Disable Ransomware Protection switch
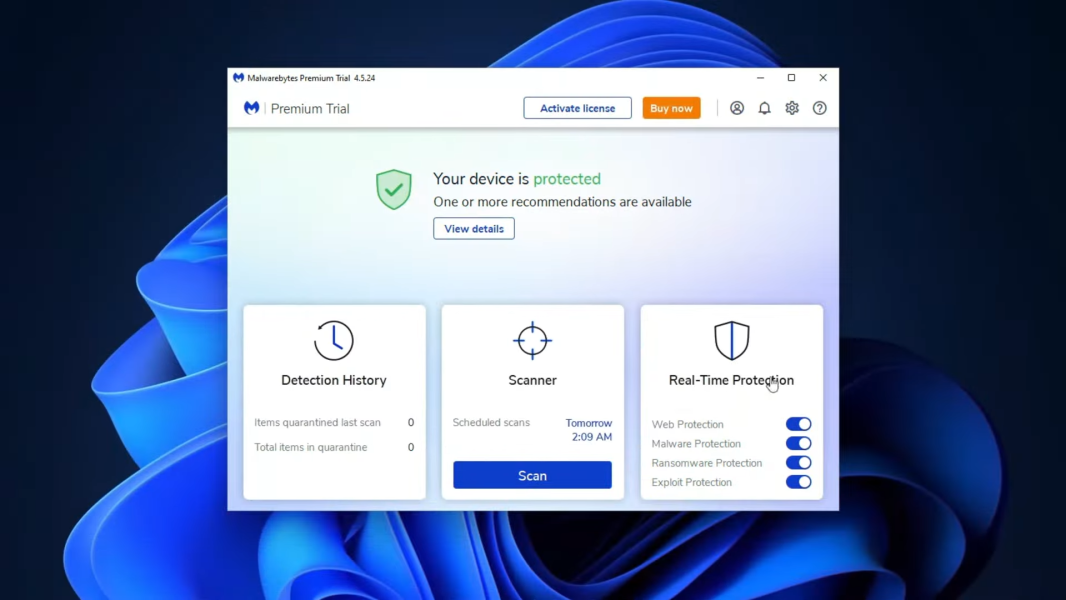 click(798, 463)
